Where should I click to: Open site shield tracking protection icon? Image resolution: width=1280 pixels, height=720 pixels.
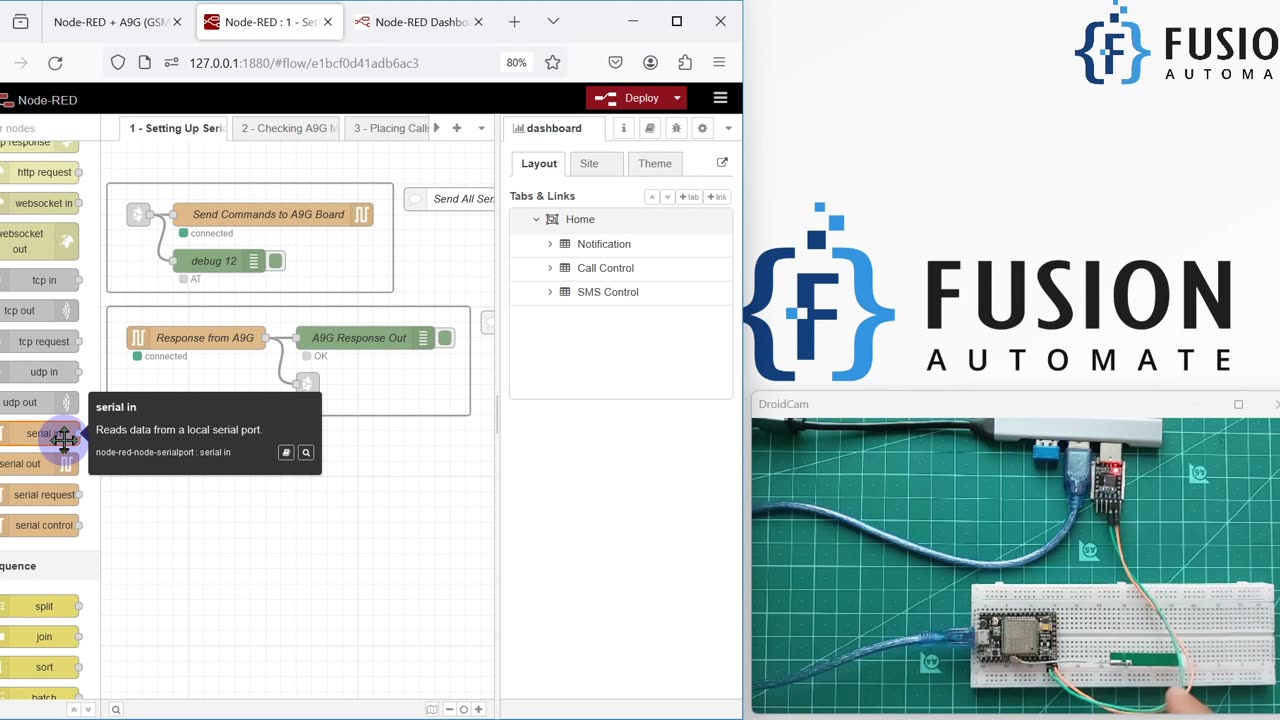point(118,62)
